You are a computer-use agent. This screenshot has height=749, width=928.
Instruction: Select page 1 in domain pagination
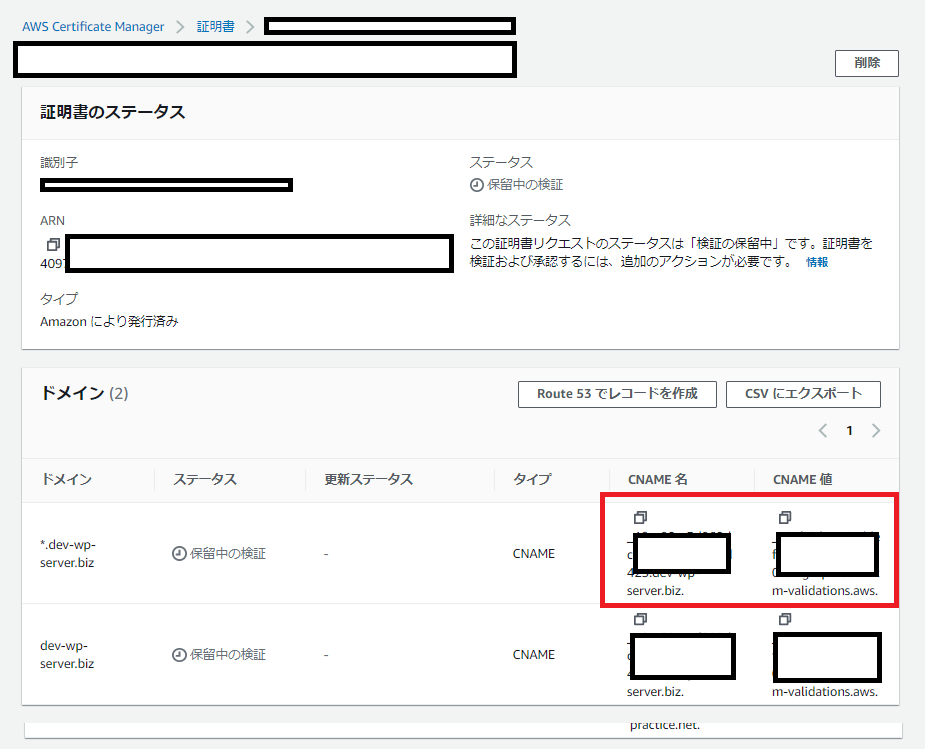[x=850, y=431]
